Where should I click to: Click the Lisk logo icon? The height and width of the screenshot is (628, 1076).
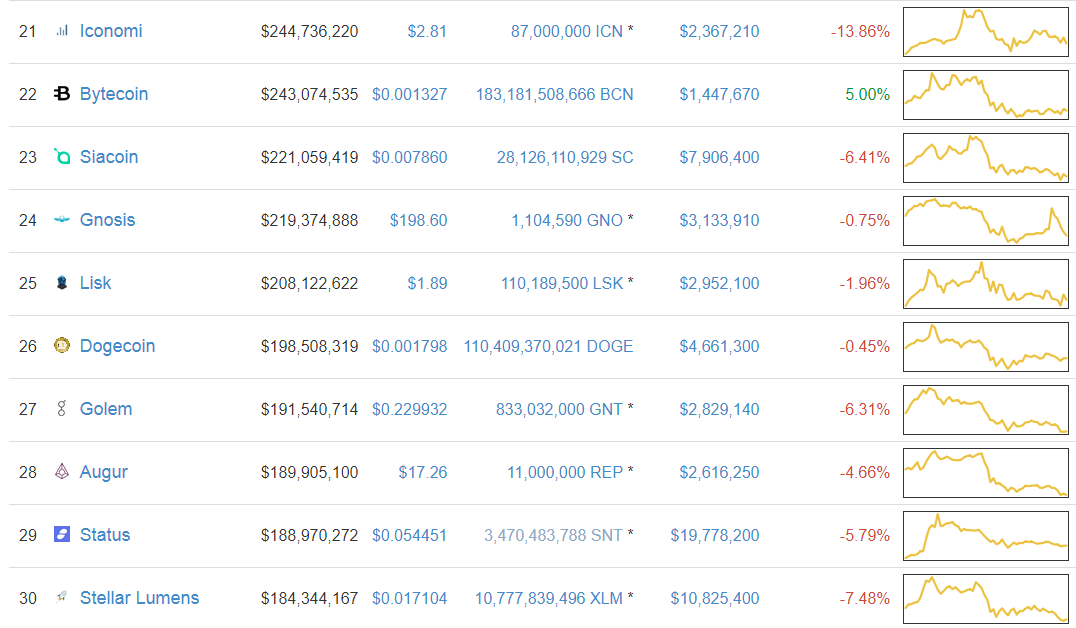tap(62, 283)
